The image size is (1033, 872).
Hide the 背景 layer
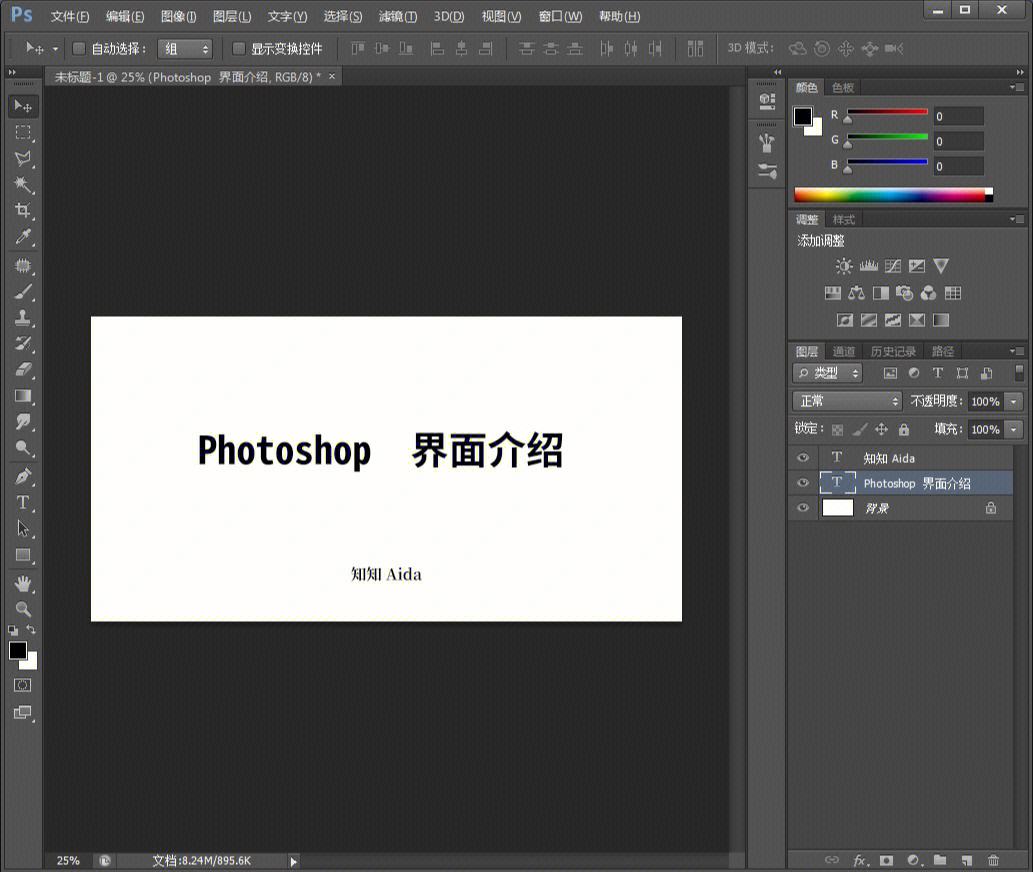(x=803, y=508)
